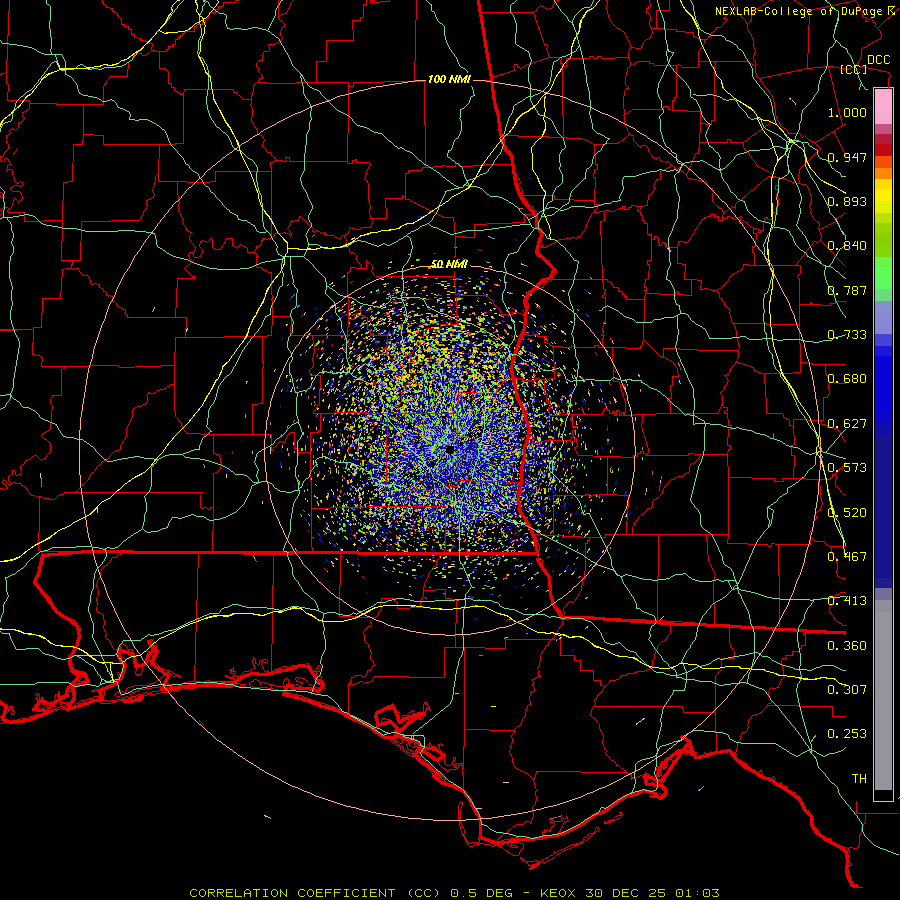Click the radar site center dot
This screenshot has height=900, width=900.
450,449
